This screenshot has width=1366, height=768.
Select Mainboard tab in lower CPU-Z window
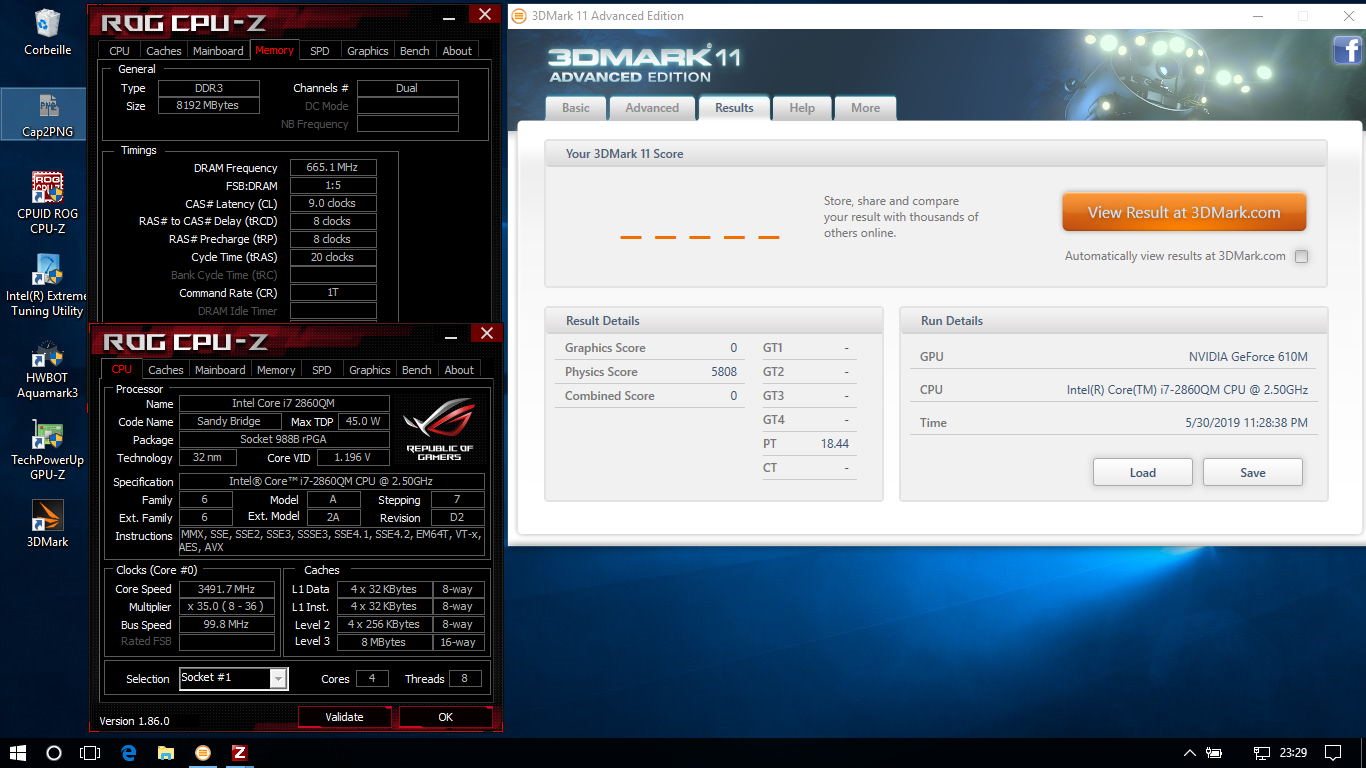click(x=220, y=370)
